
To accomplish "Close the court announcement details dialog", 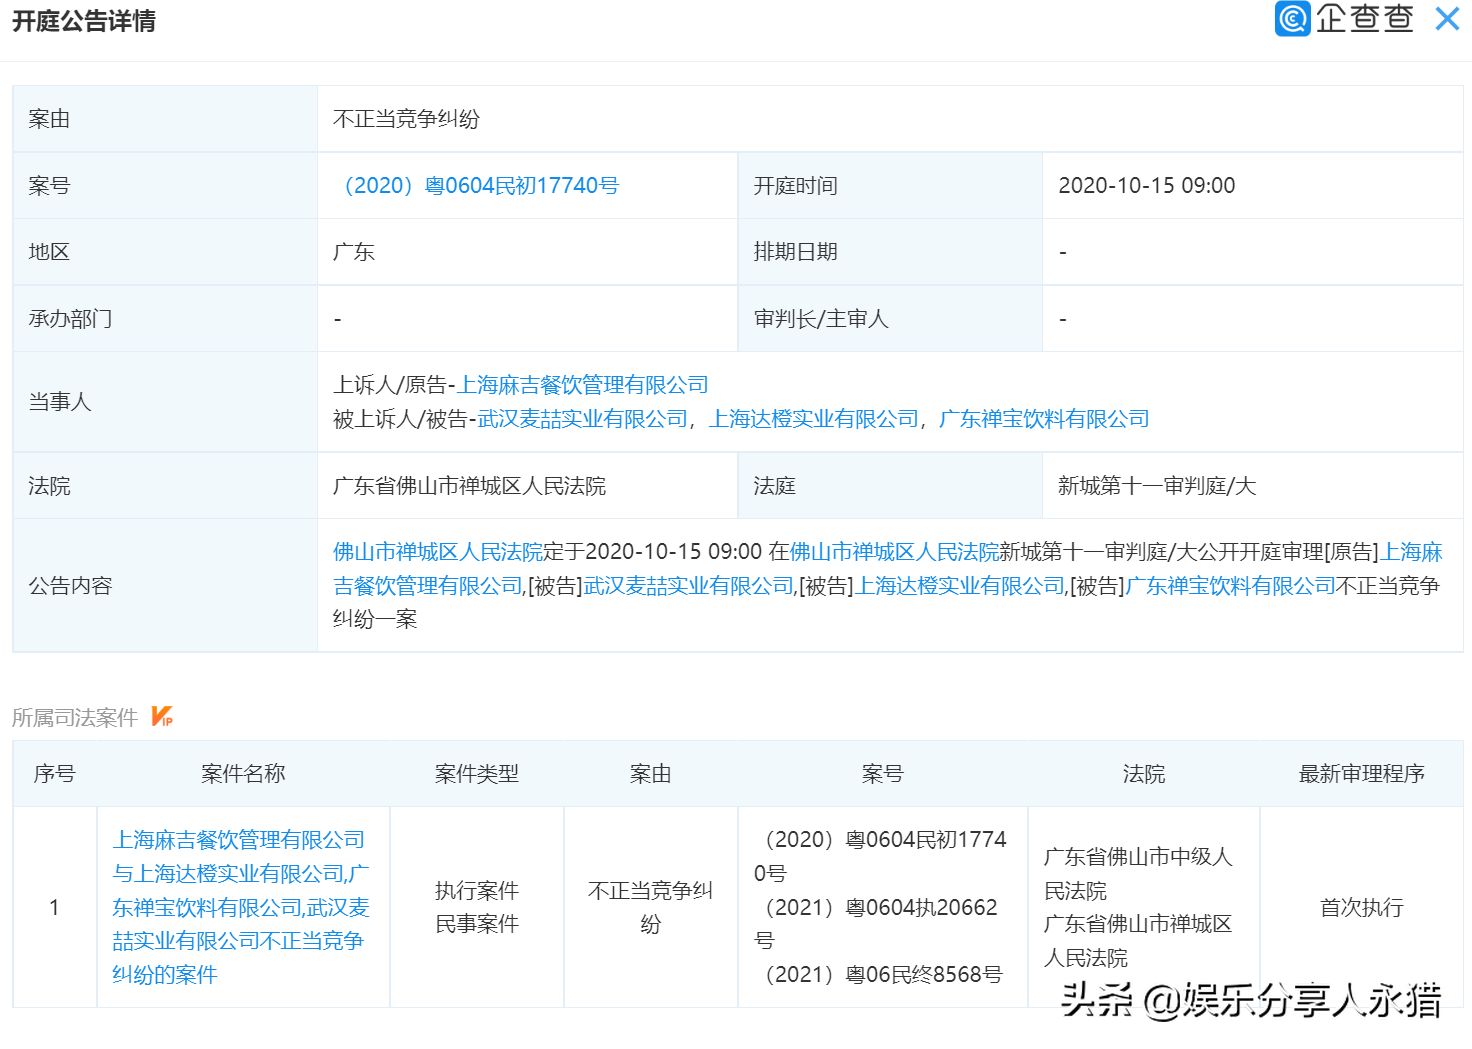I will [1447, 19].
